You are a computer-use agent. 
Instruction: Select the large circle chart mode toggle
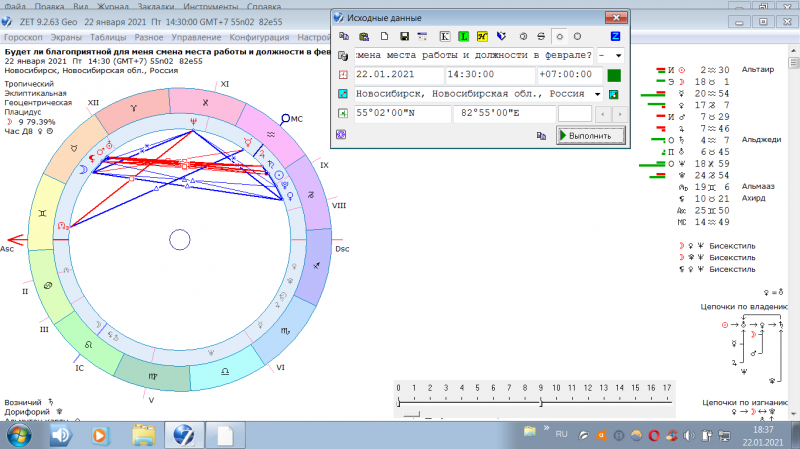[x=576, y=36]
